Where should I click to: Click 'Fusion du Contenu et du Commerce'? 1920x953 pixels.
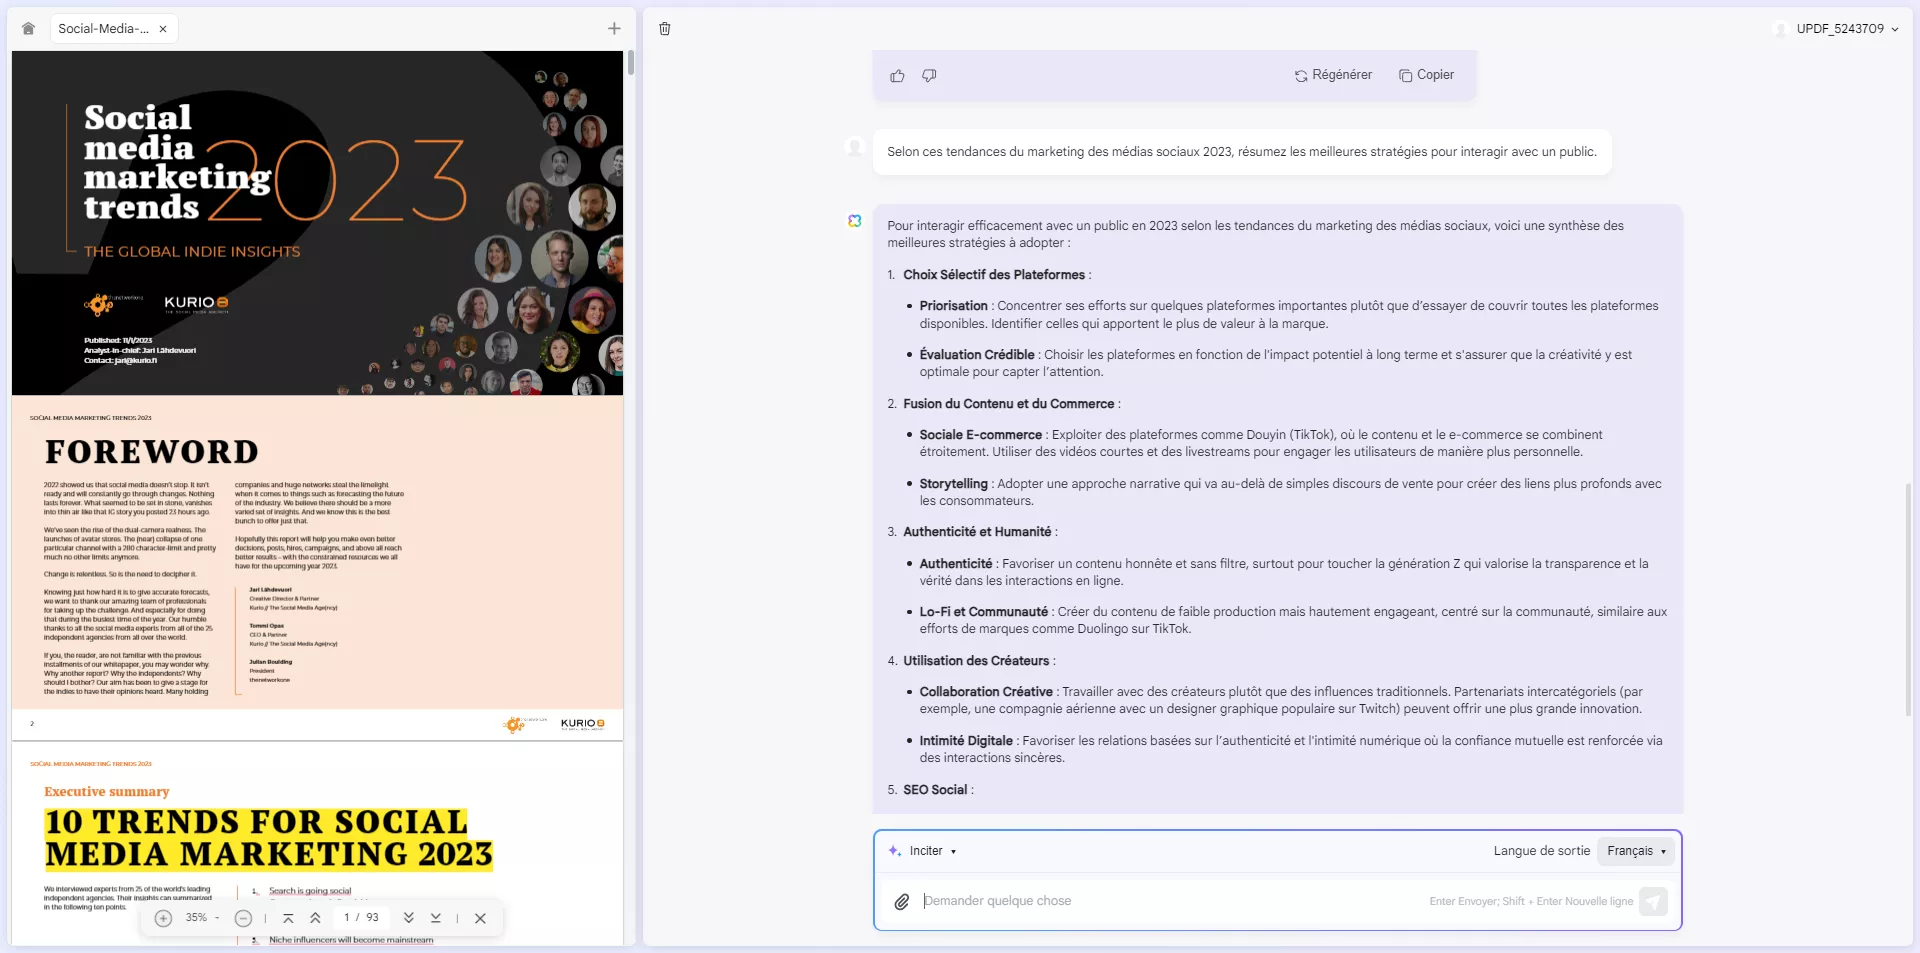[x=1008, y=404]
